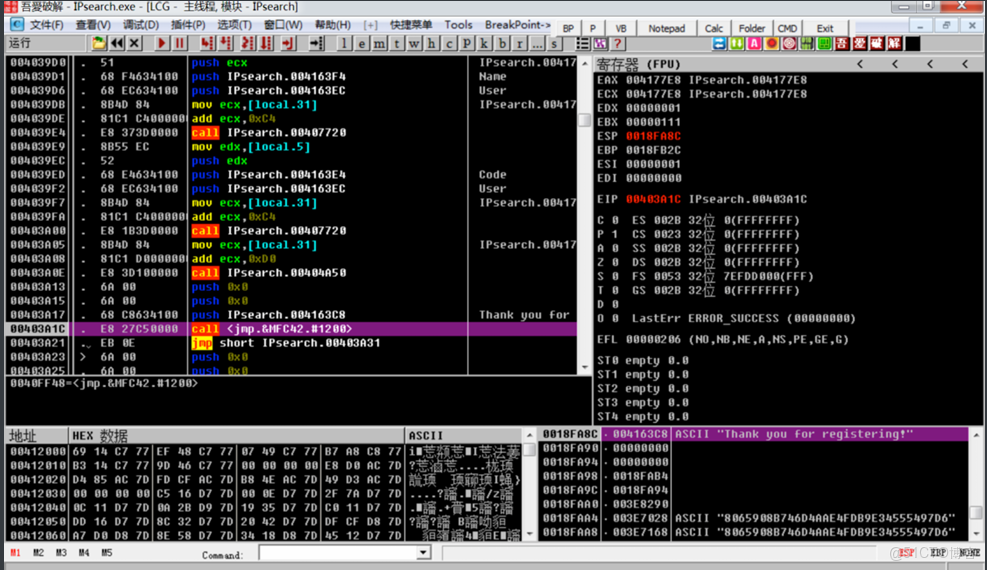Click the Execute Till Return icon

tap(288, 43)
